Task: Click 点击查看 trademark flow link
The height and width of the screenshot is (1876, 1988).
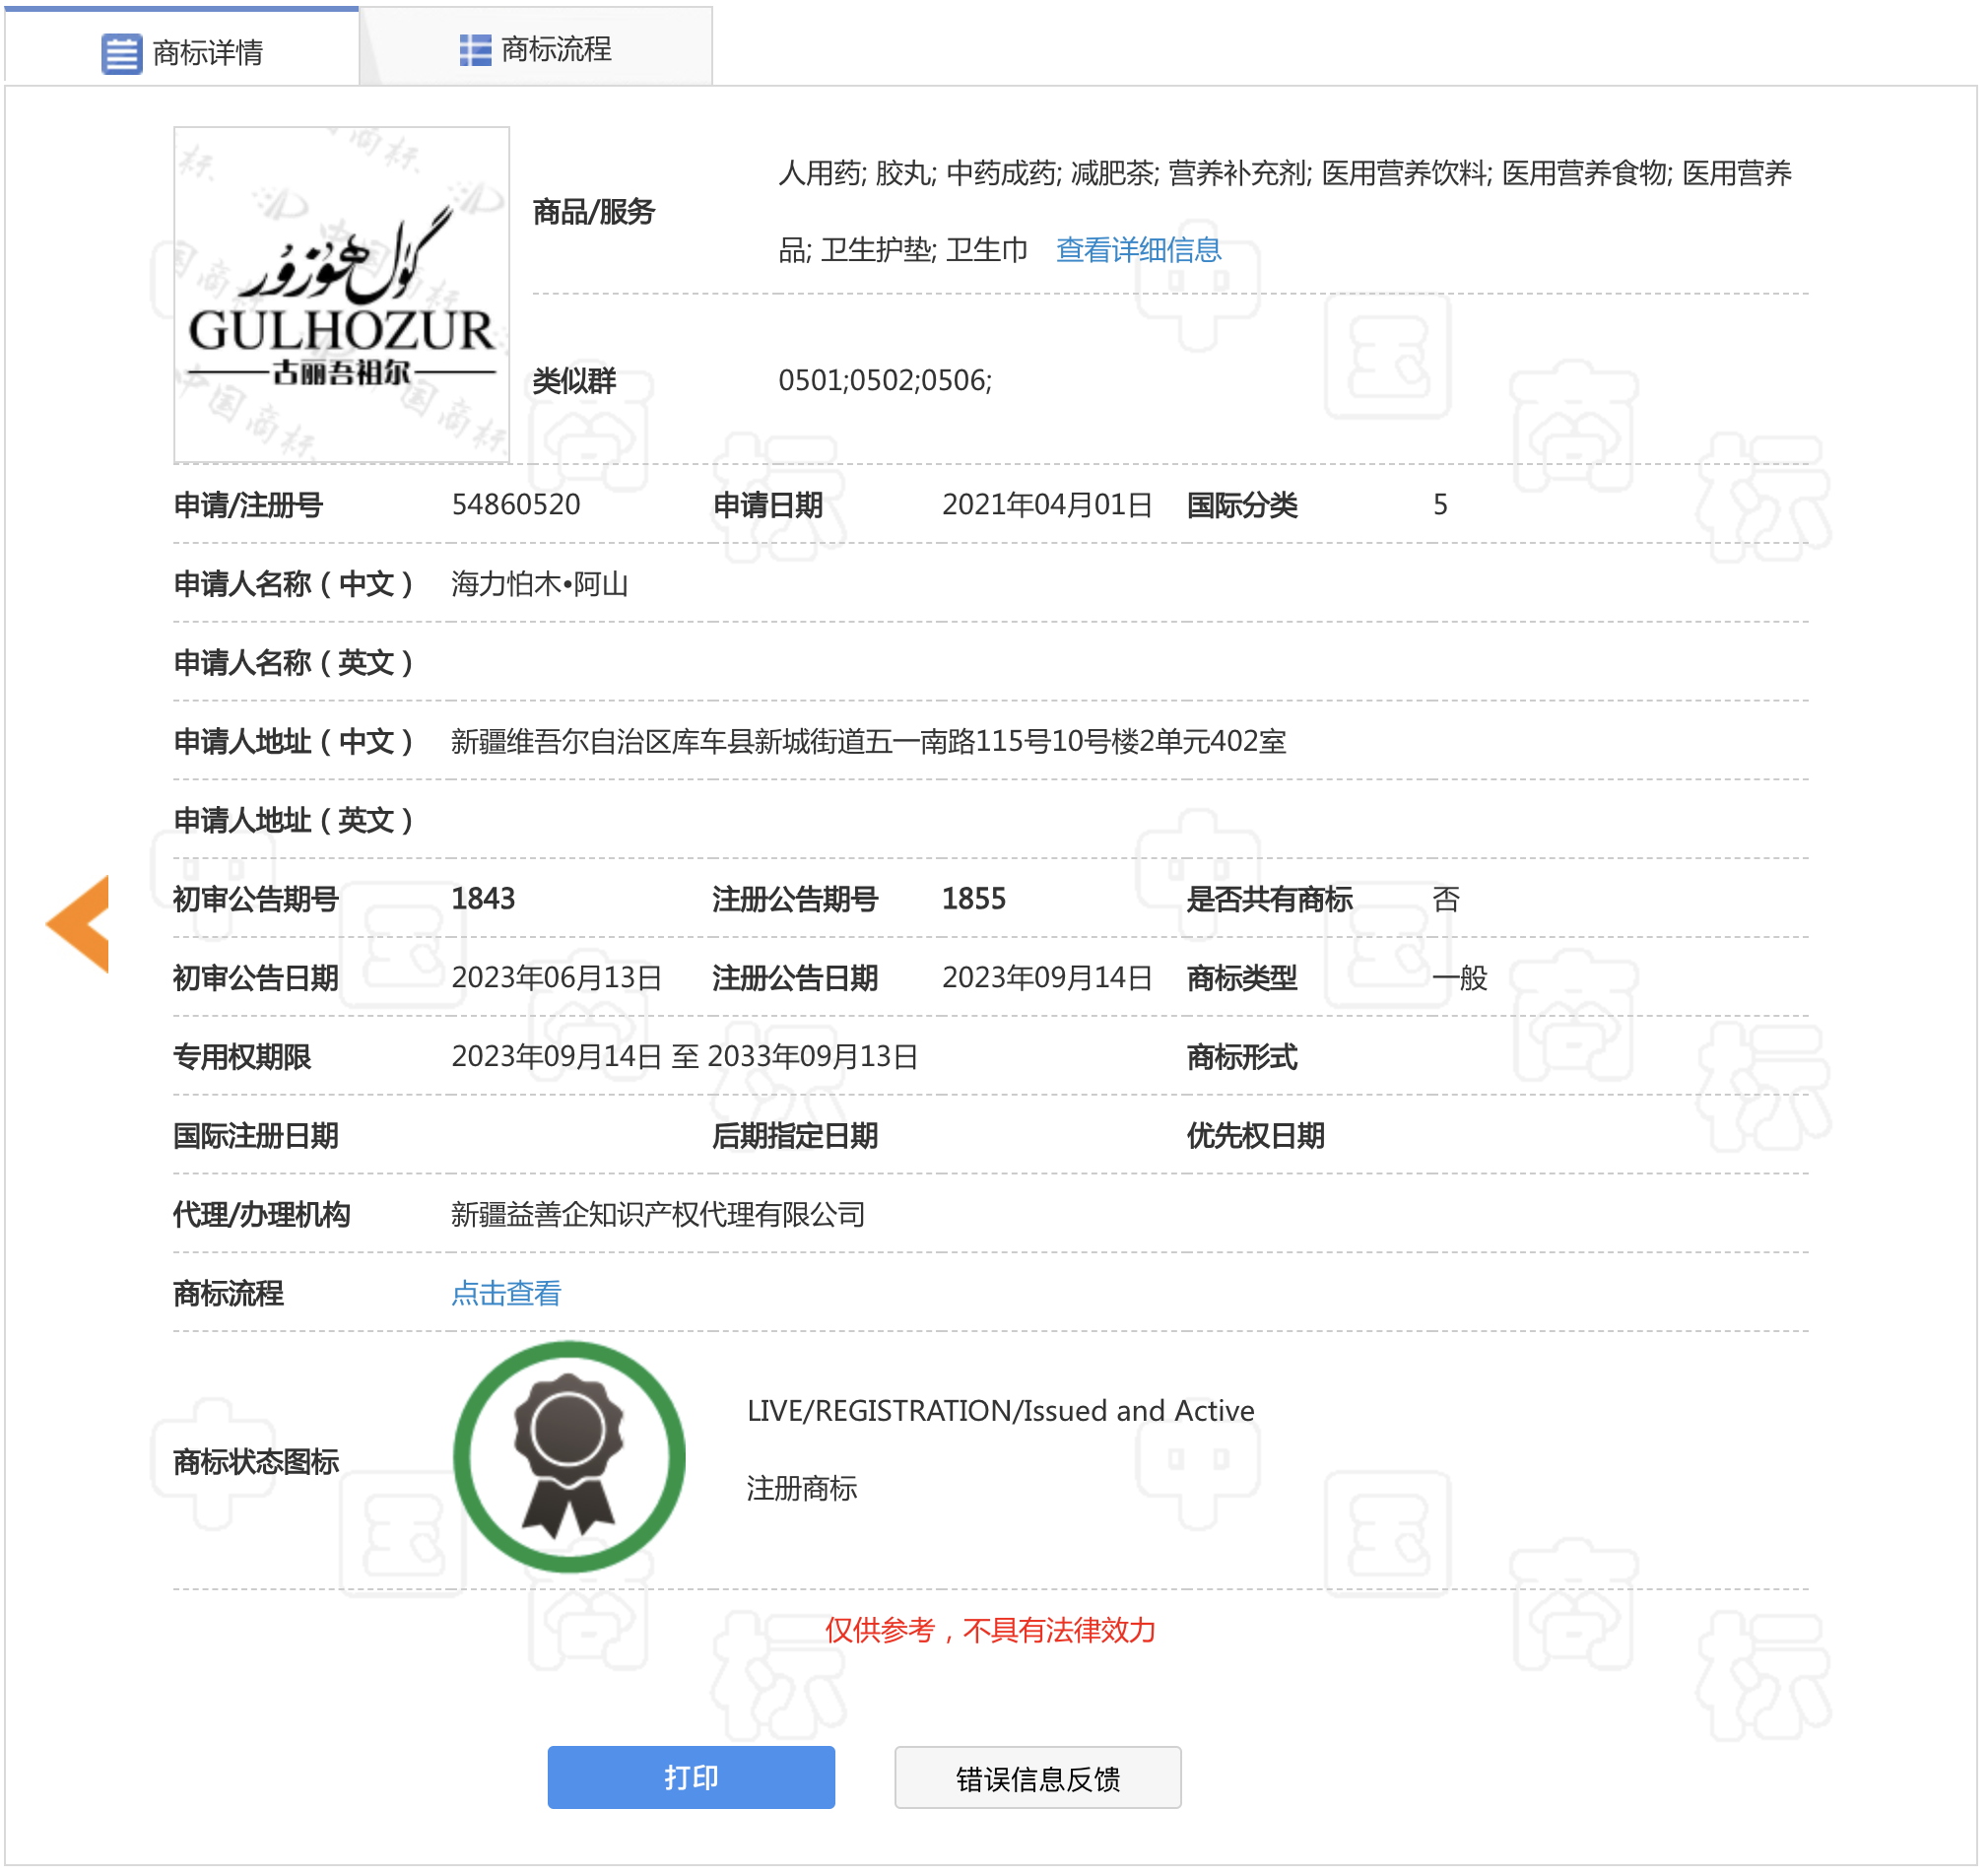Action: pyautogui.click(x=507, y=1294)
